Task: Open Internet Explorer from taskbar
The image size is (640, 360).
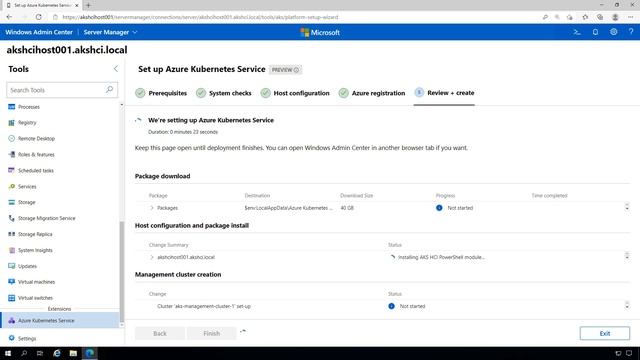Action: (x=56, y=353)
